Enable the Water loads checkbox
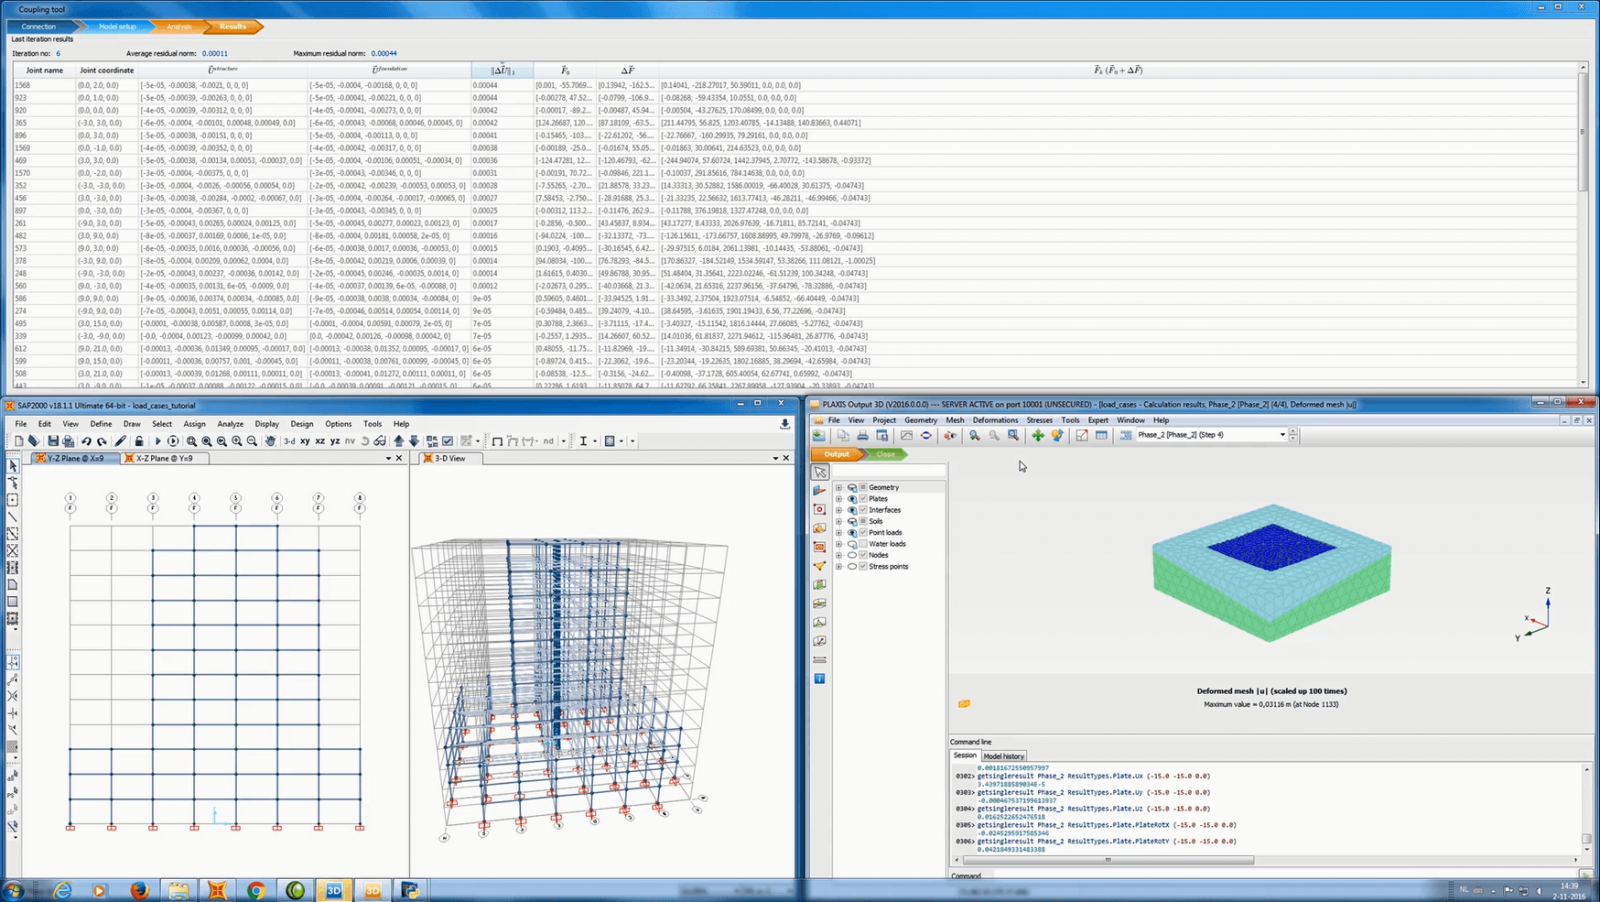Image resolution: width=1600 pixels, height=902 pixels. tap(863, 544)
